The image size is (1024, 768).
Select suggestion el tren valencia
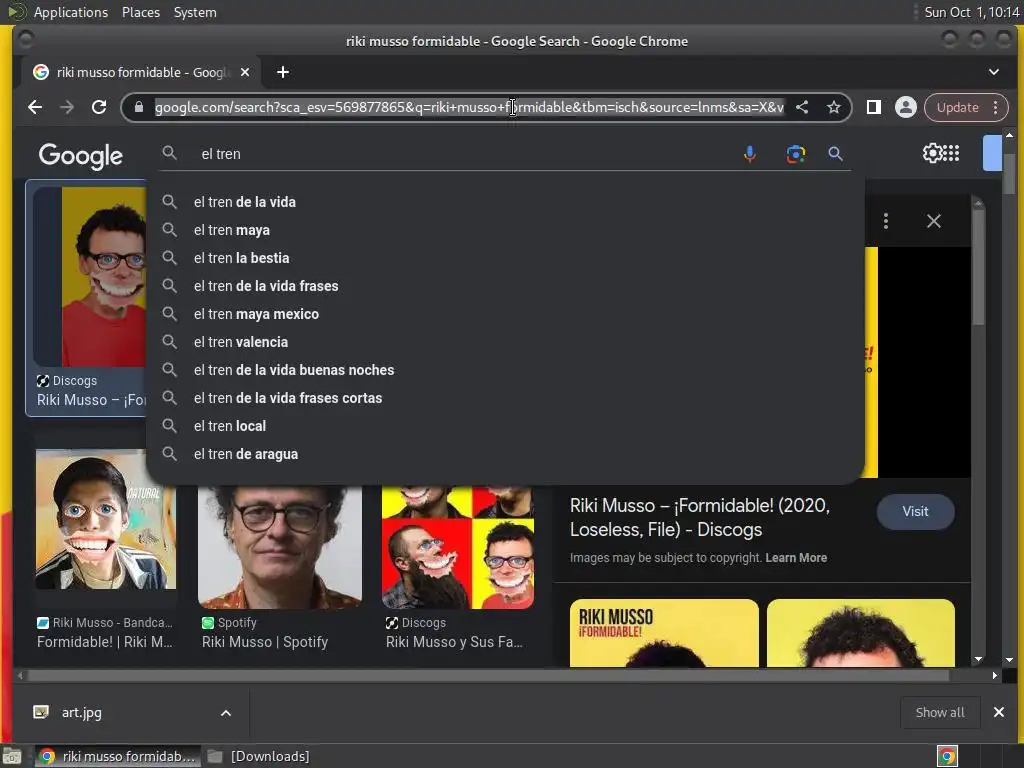(x=505, y=342)
